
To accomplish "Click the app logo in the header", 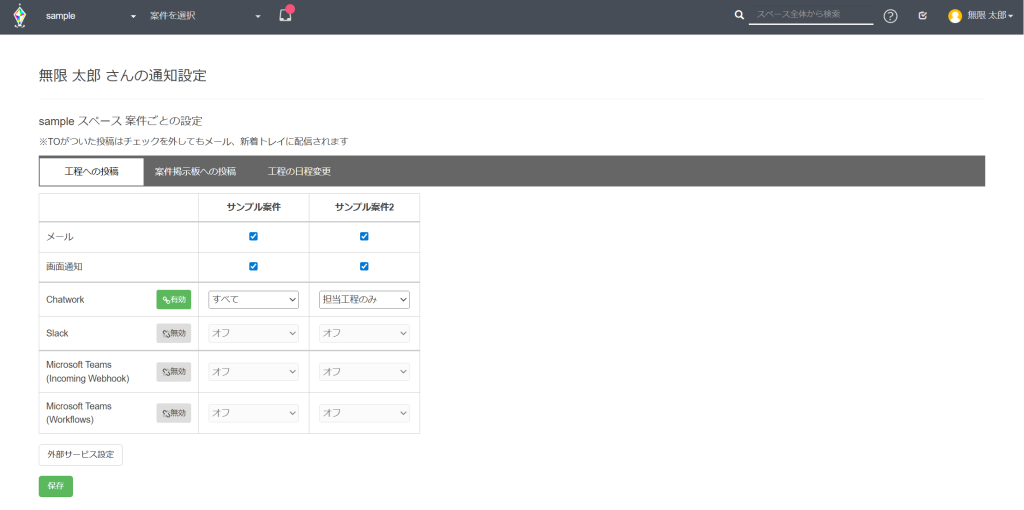I will pyautogui.click(x=19, y=16).
